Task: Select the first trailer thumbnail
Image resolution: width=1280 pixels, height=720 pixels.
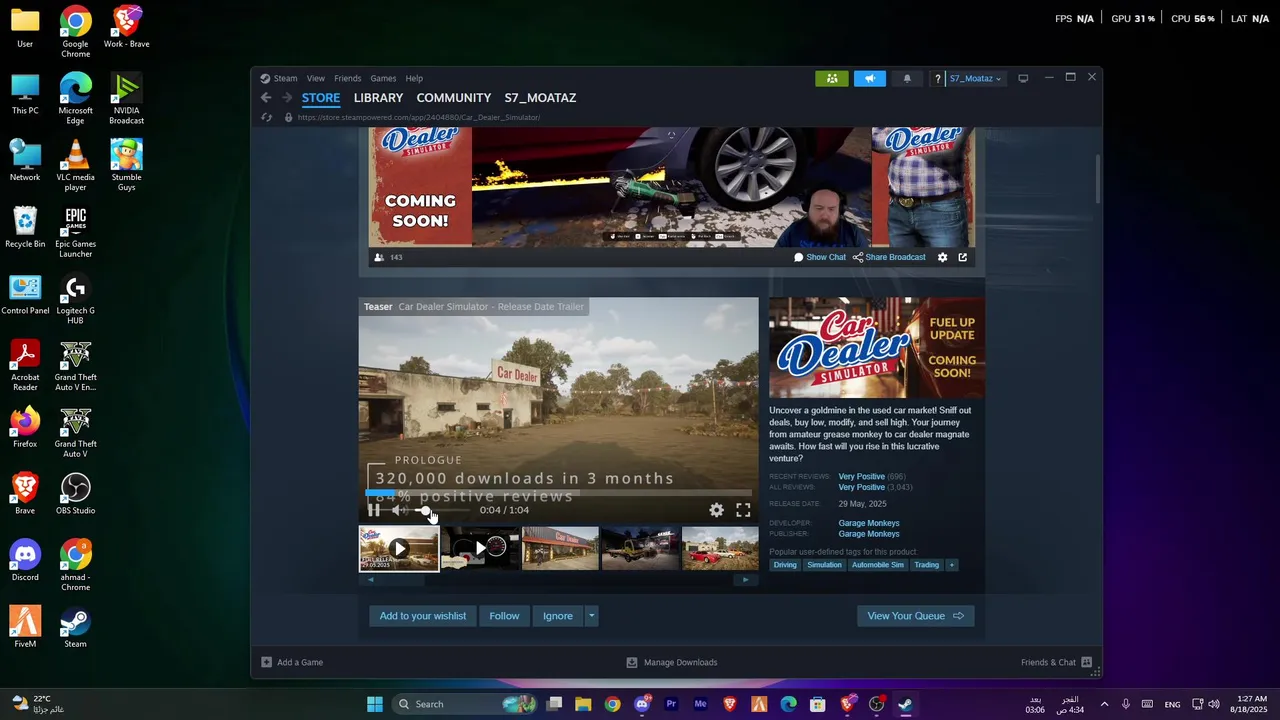Action: (x=399, y=548)
